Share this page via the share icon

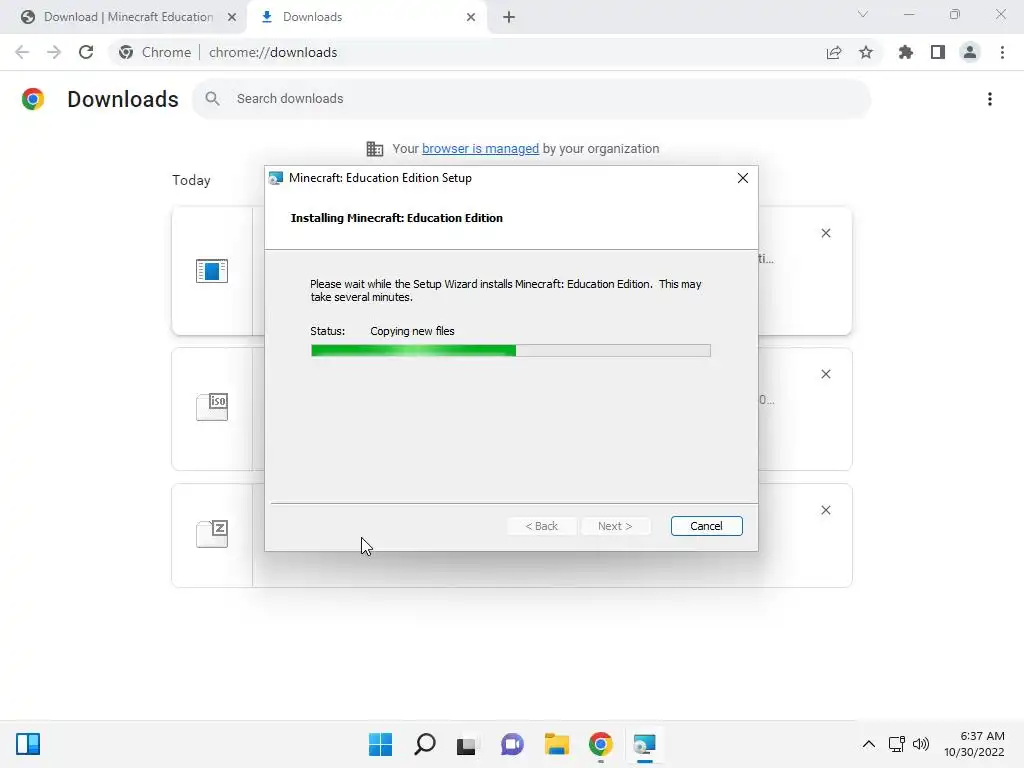click(834, 52)
